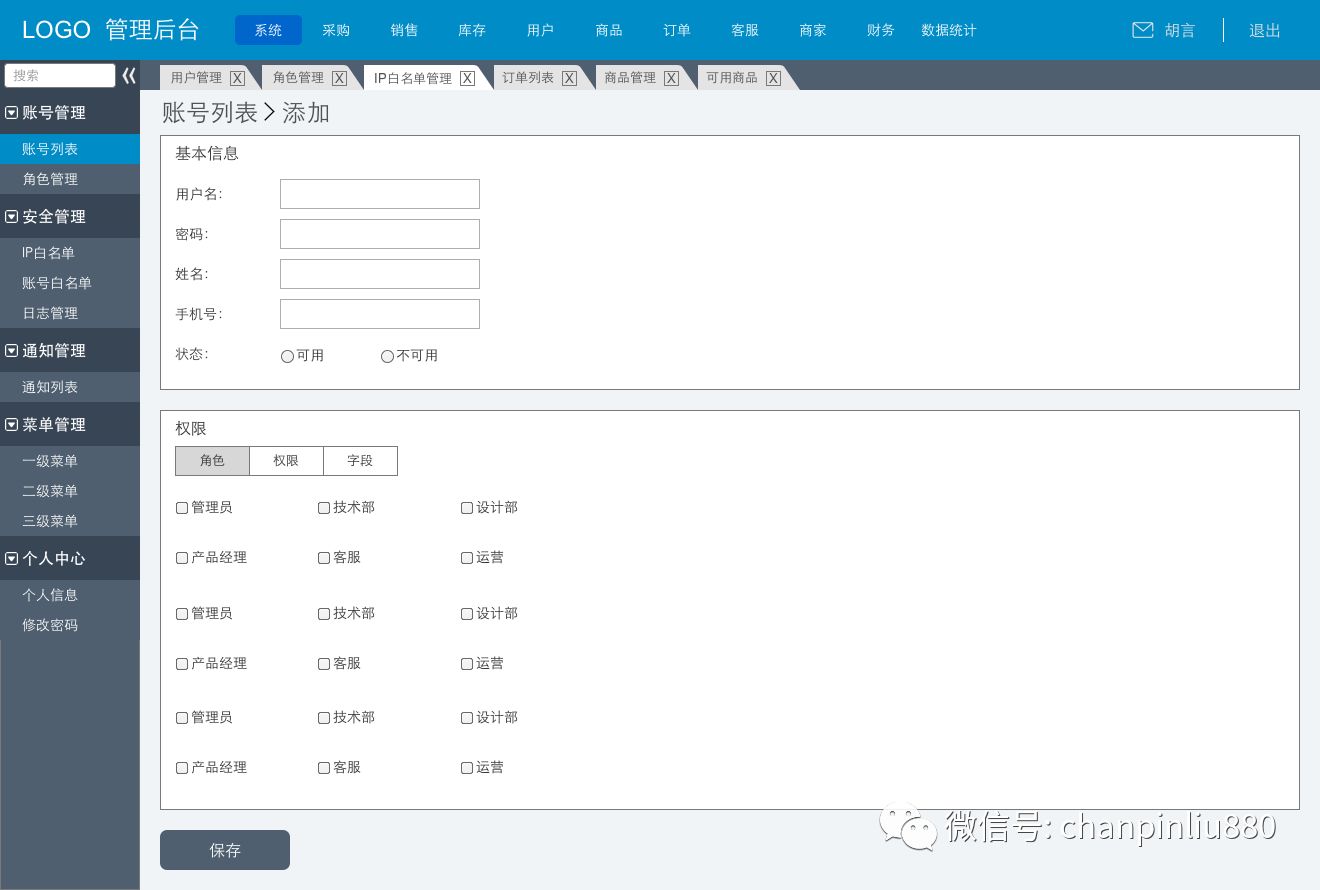
Task: Select the 权限 tab beside 角色
Action: (286, 461)
